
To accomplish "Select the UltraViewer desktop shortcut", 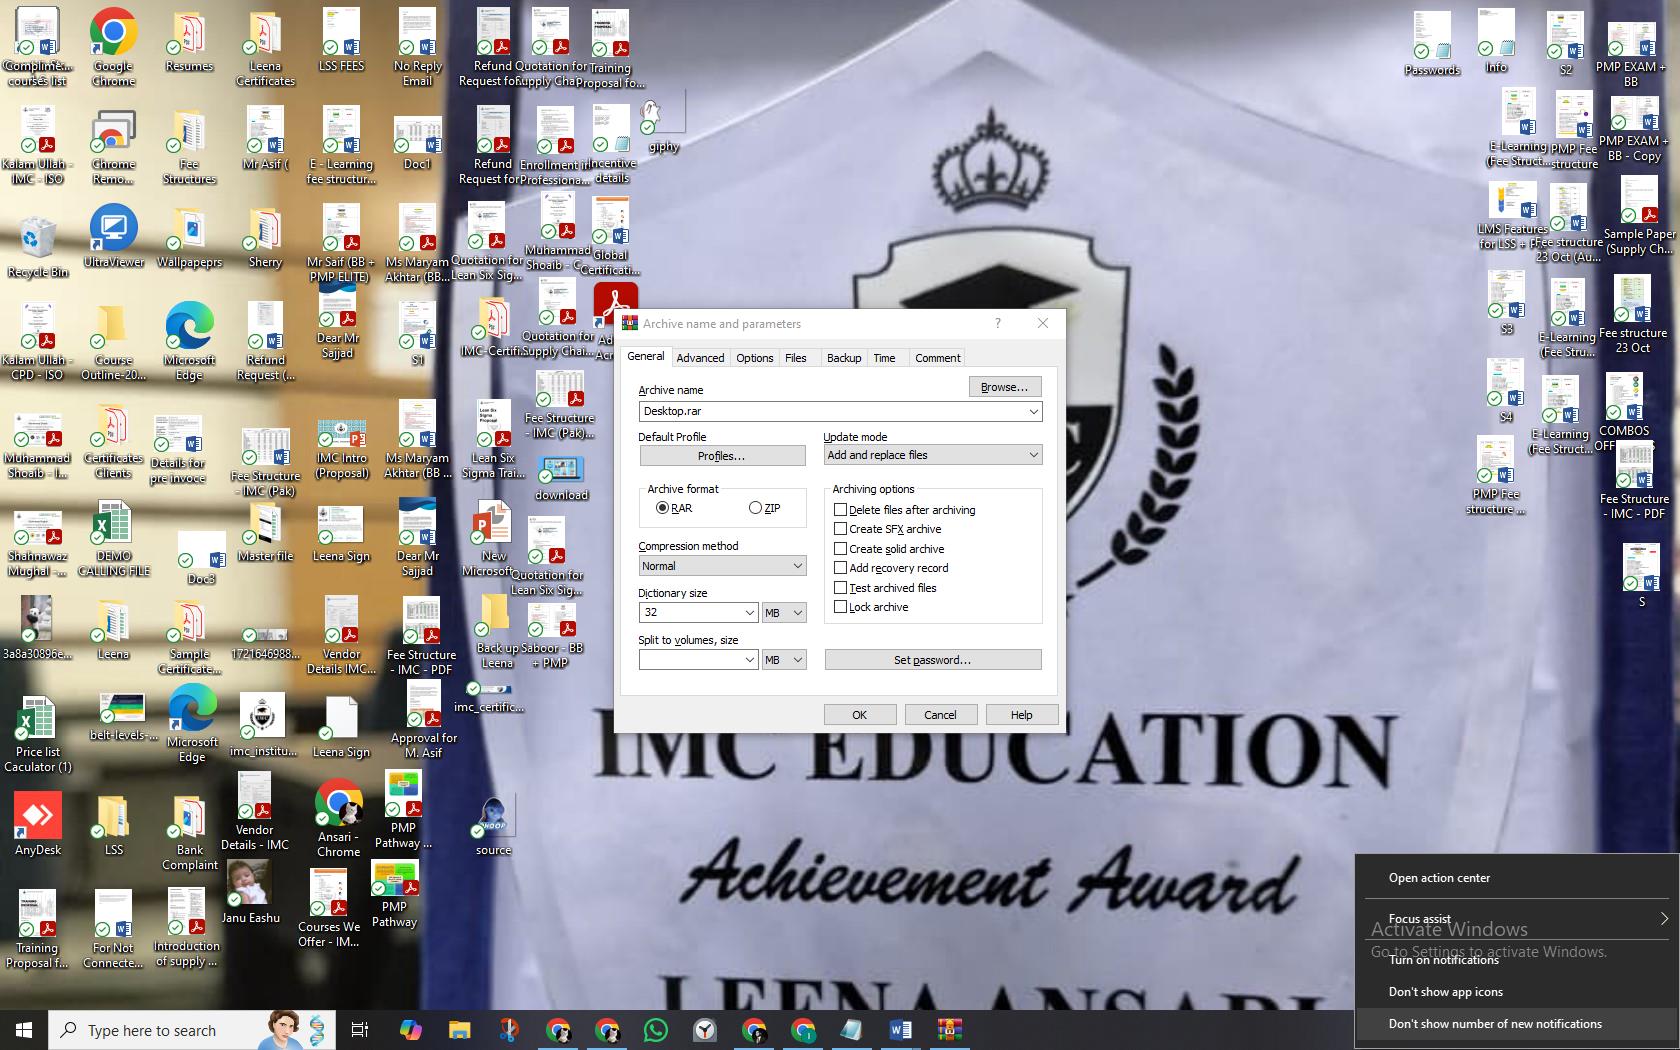I will [113, 237].
